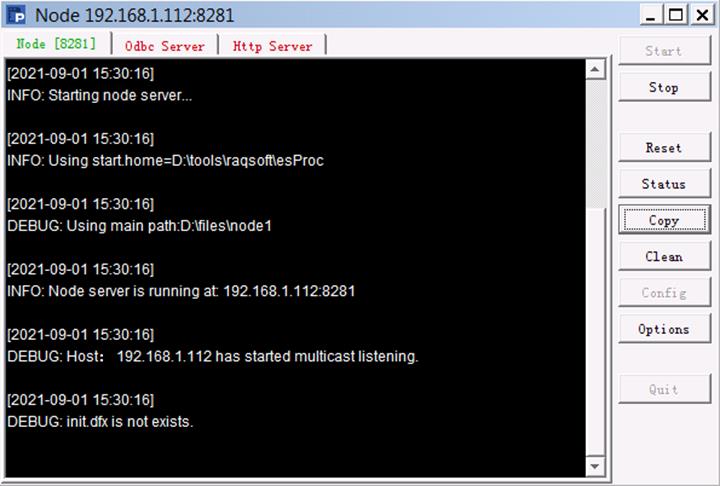The image size is (720, 486).
Task: Clean the console log
Action: [x=664, y=256]
